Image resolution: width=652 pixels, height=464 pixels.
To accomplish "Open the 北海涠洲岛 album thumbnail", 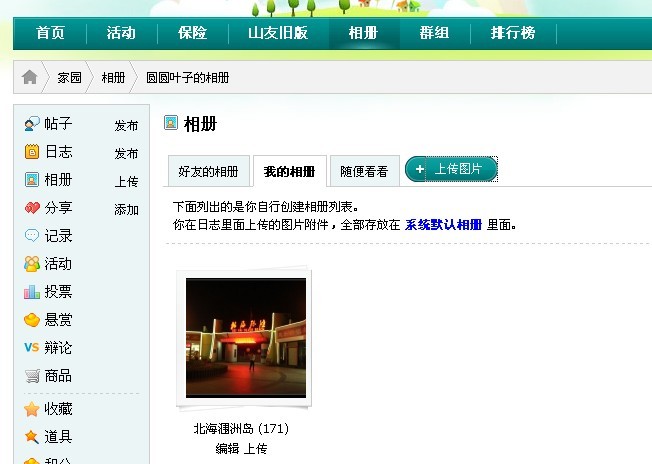I will click(x=245, y=338).
